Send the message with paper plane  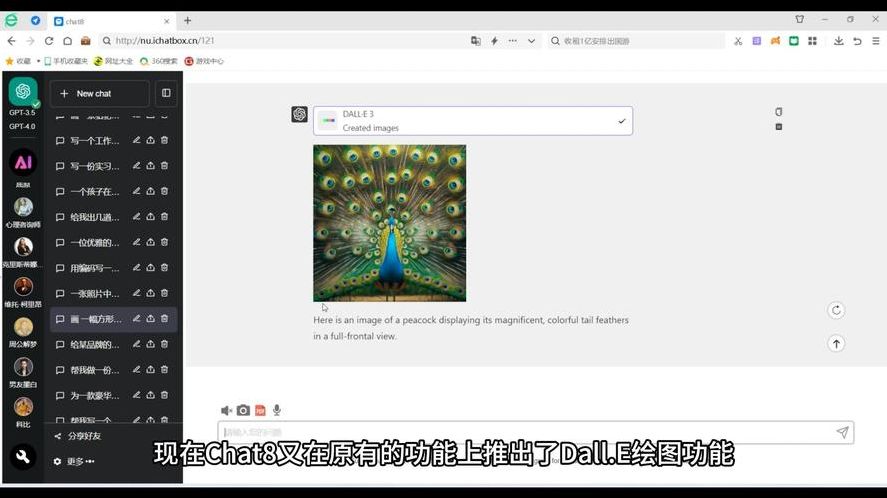click(842, 432)
